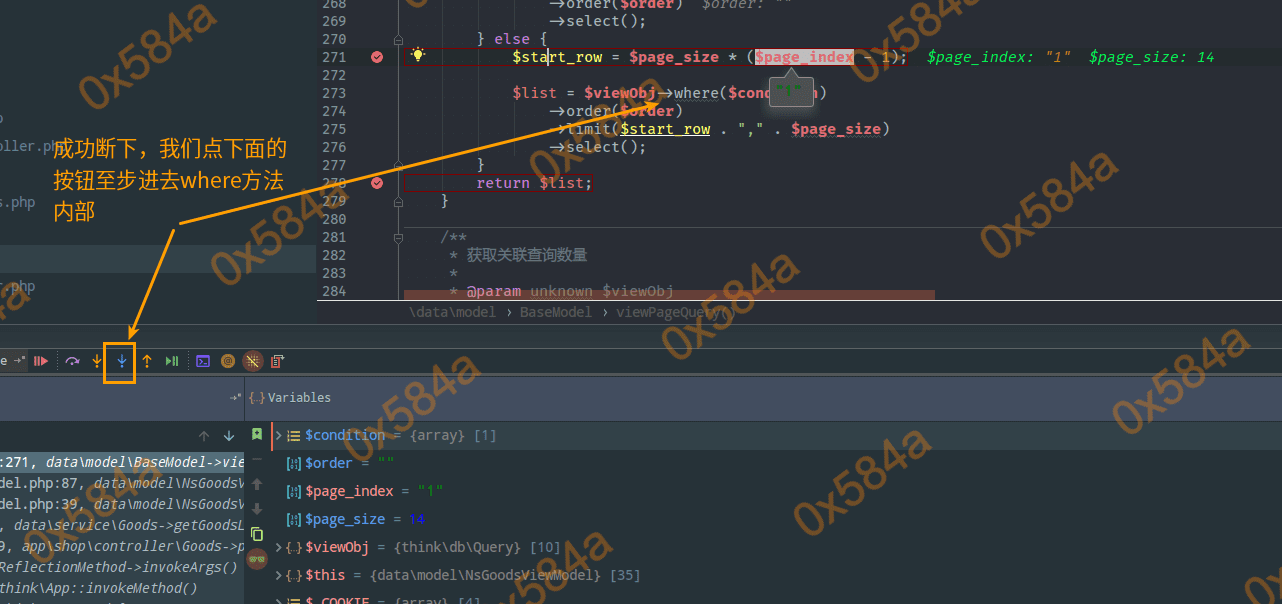
Task: Select the Variables panel tab
Action: click(298, 398)
